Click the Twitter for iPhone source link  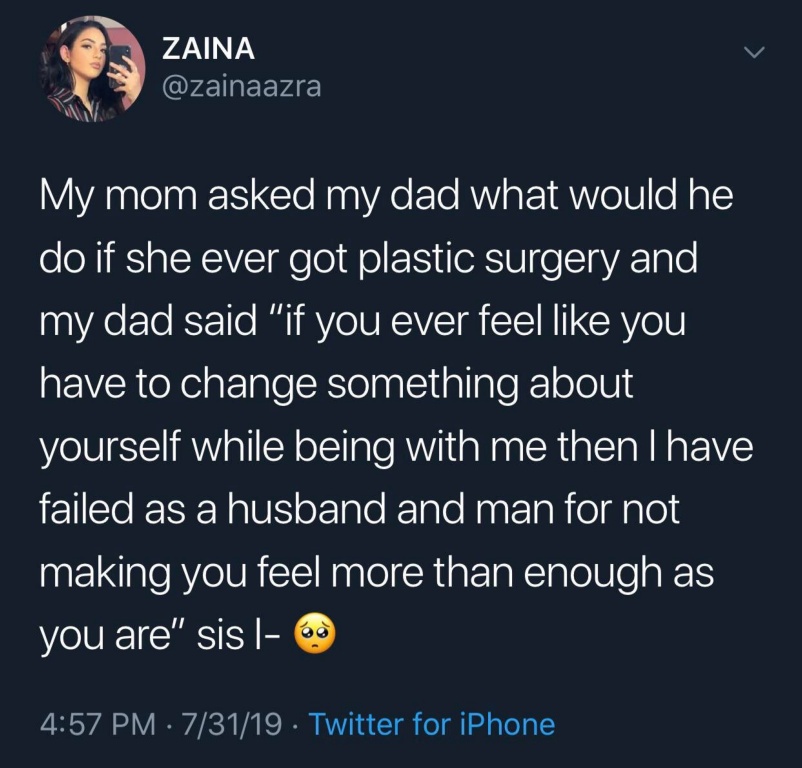pyautogui.click(x=433, y=724)
